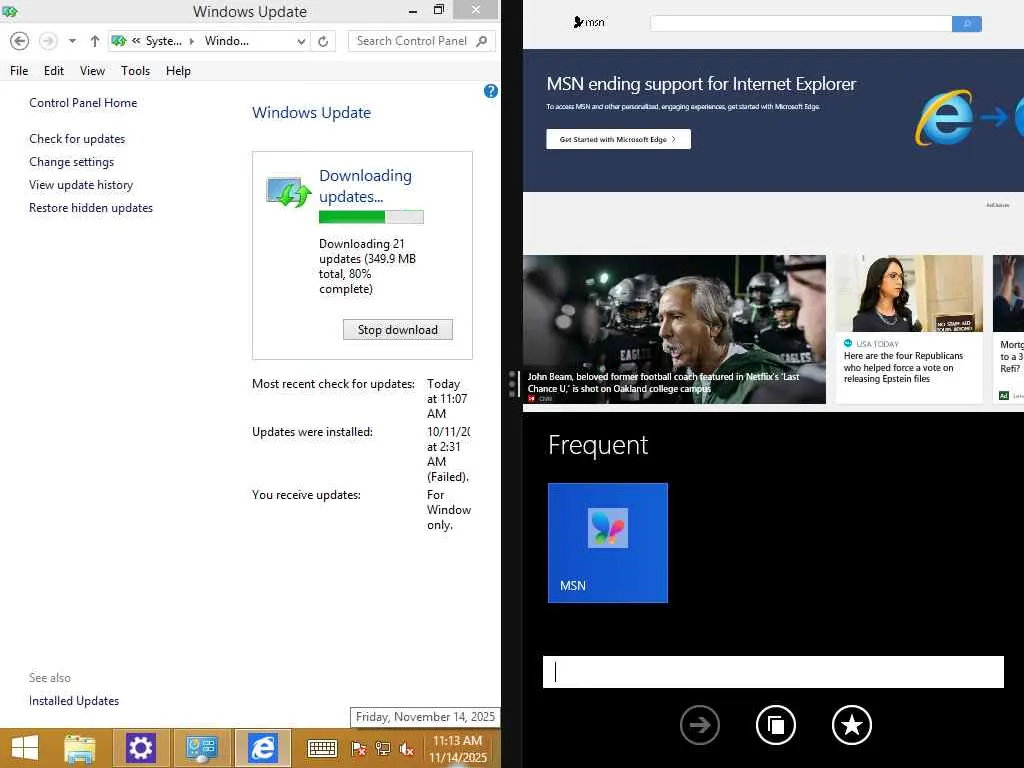Click the update download progress bar

coord(371,217)
